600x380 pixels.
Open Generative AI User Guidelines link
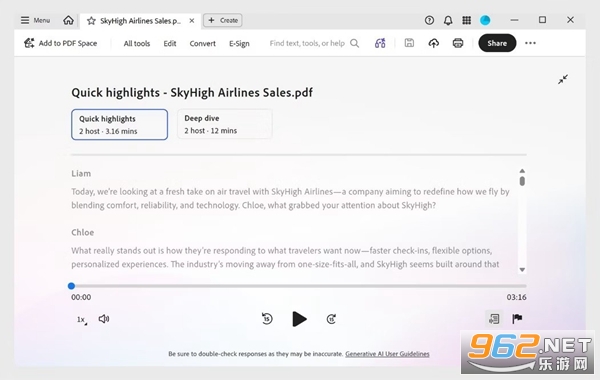tap(387, 354)
